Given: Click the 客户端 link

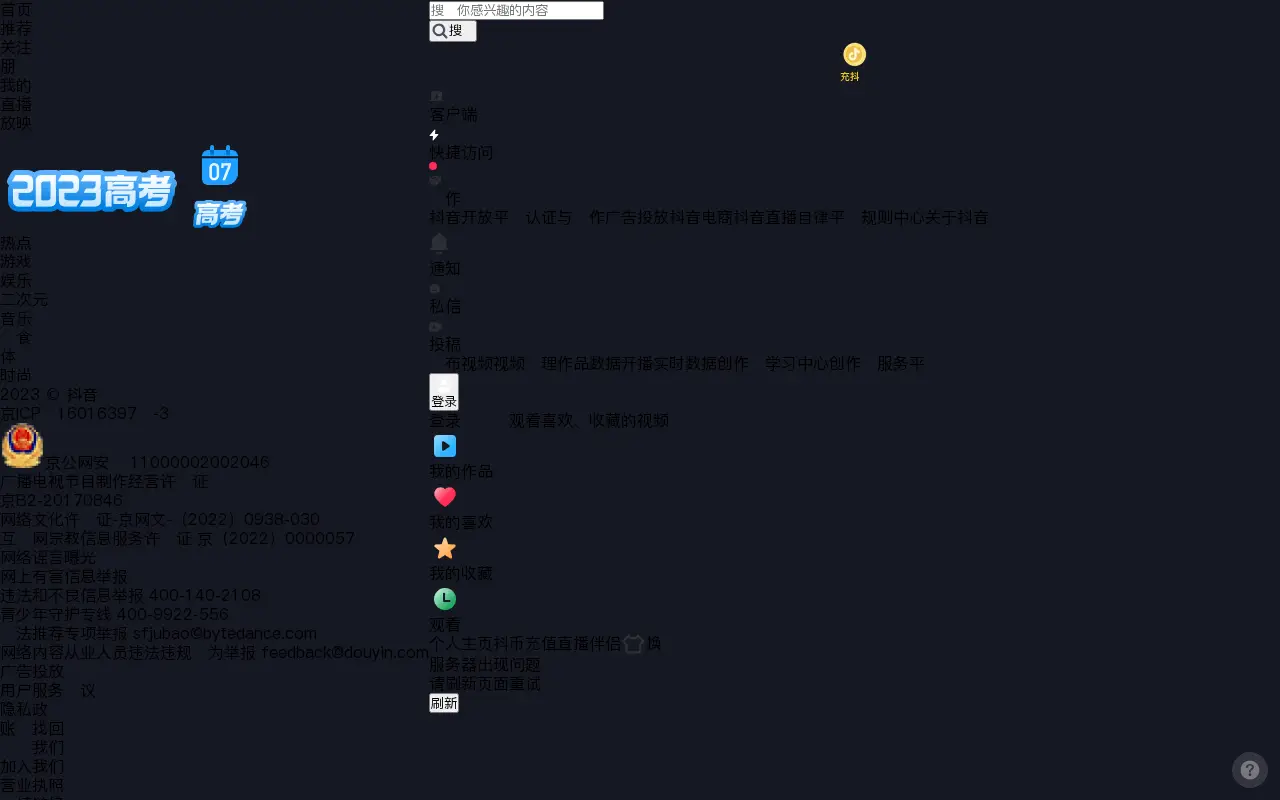Looking at the screenshot, I should click(x=453, y=114).
